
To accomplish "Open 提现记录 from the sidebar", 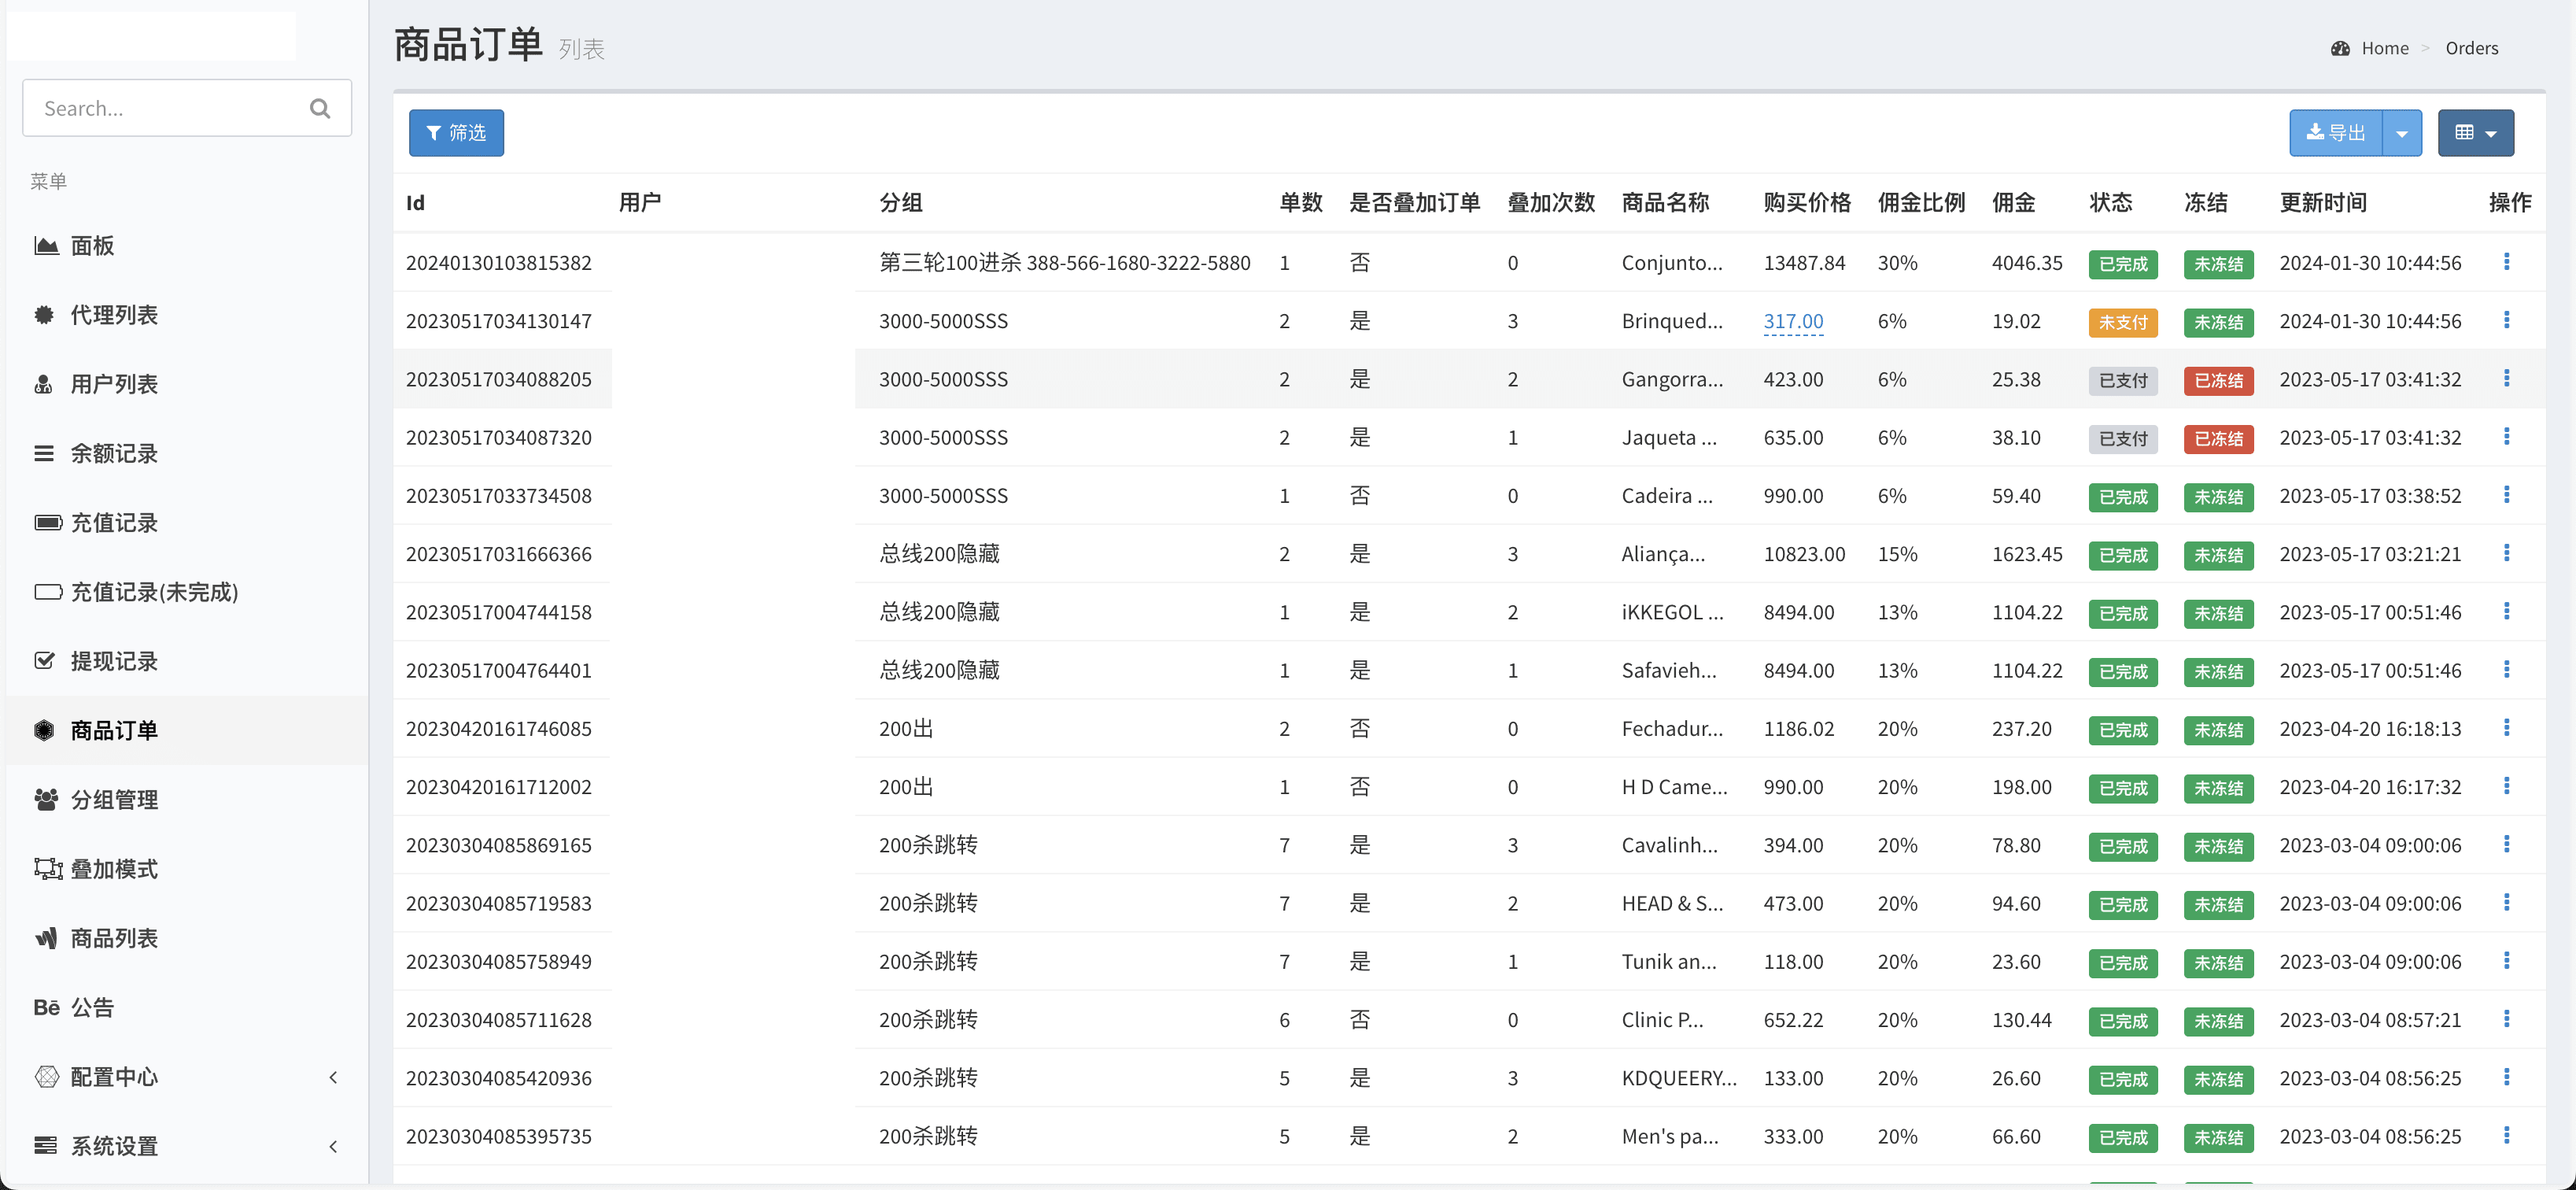I will point(113,661).
